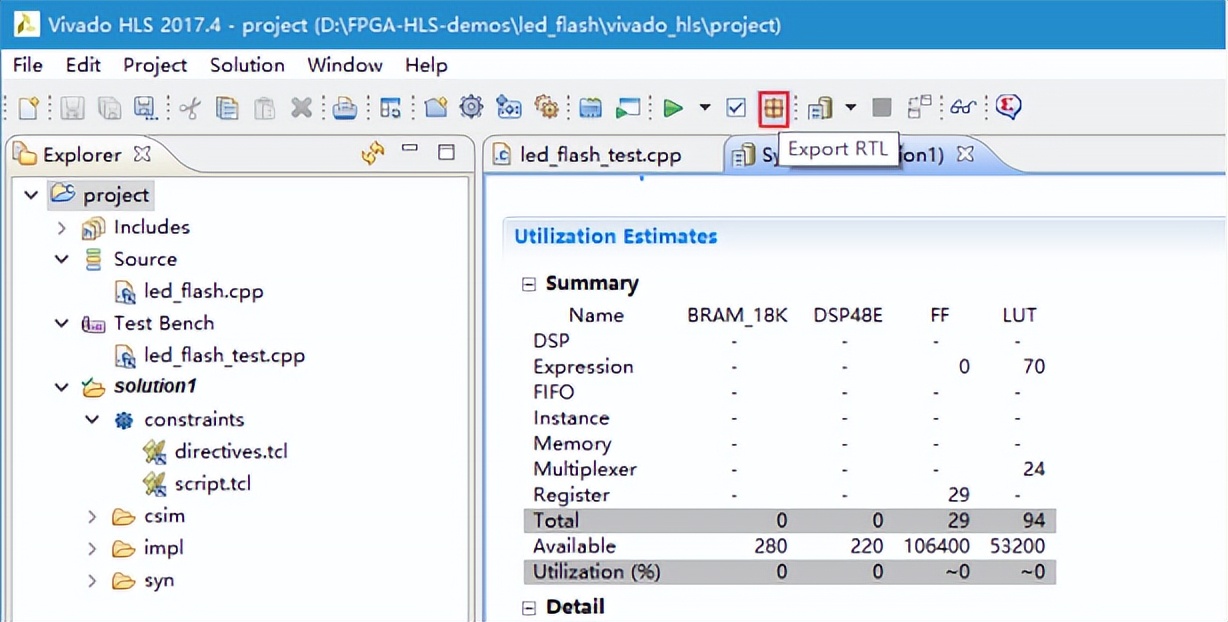Viewport: 1228px width, 622px height.
Task: Click the gray Stop square icon
Action: coord(881,107)
